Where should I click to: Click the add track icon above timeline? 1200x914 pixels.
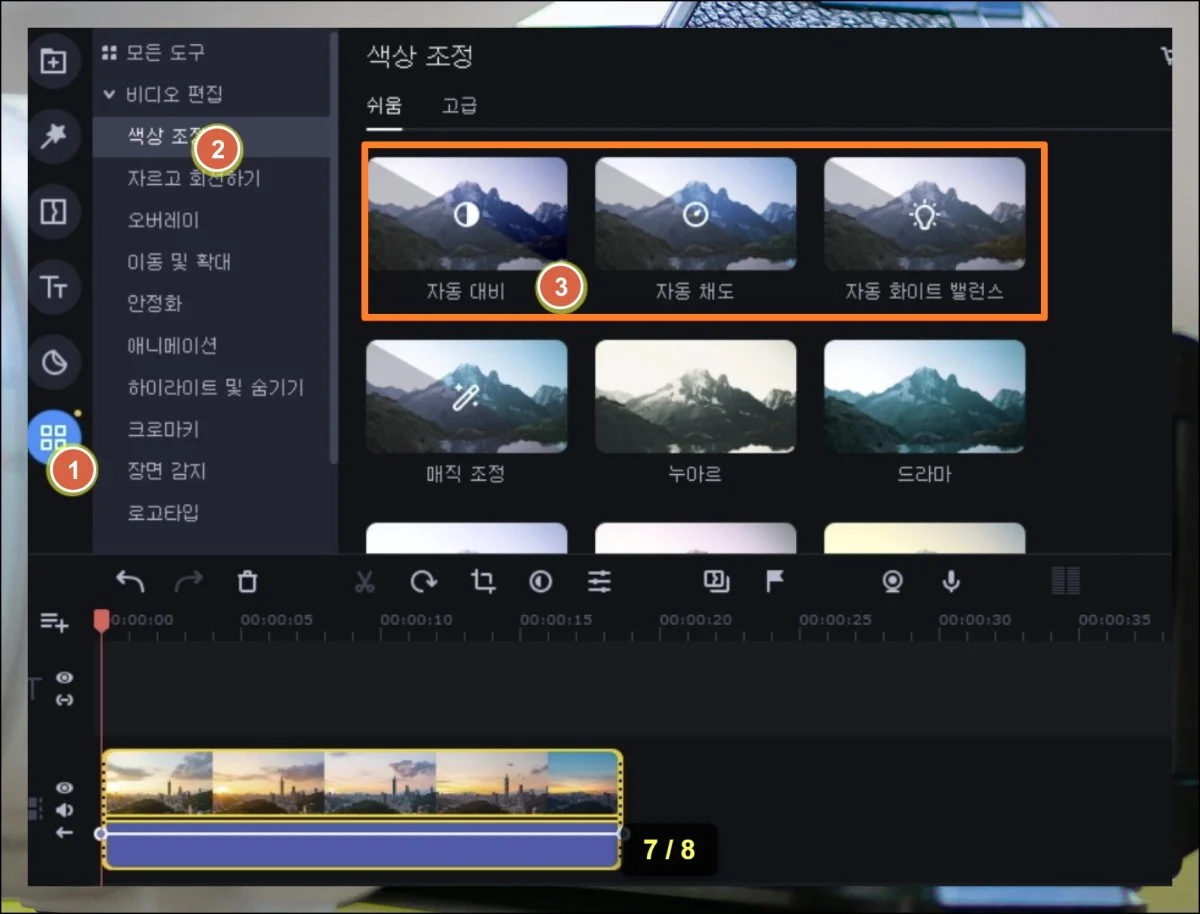(x=53, y=622)
